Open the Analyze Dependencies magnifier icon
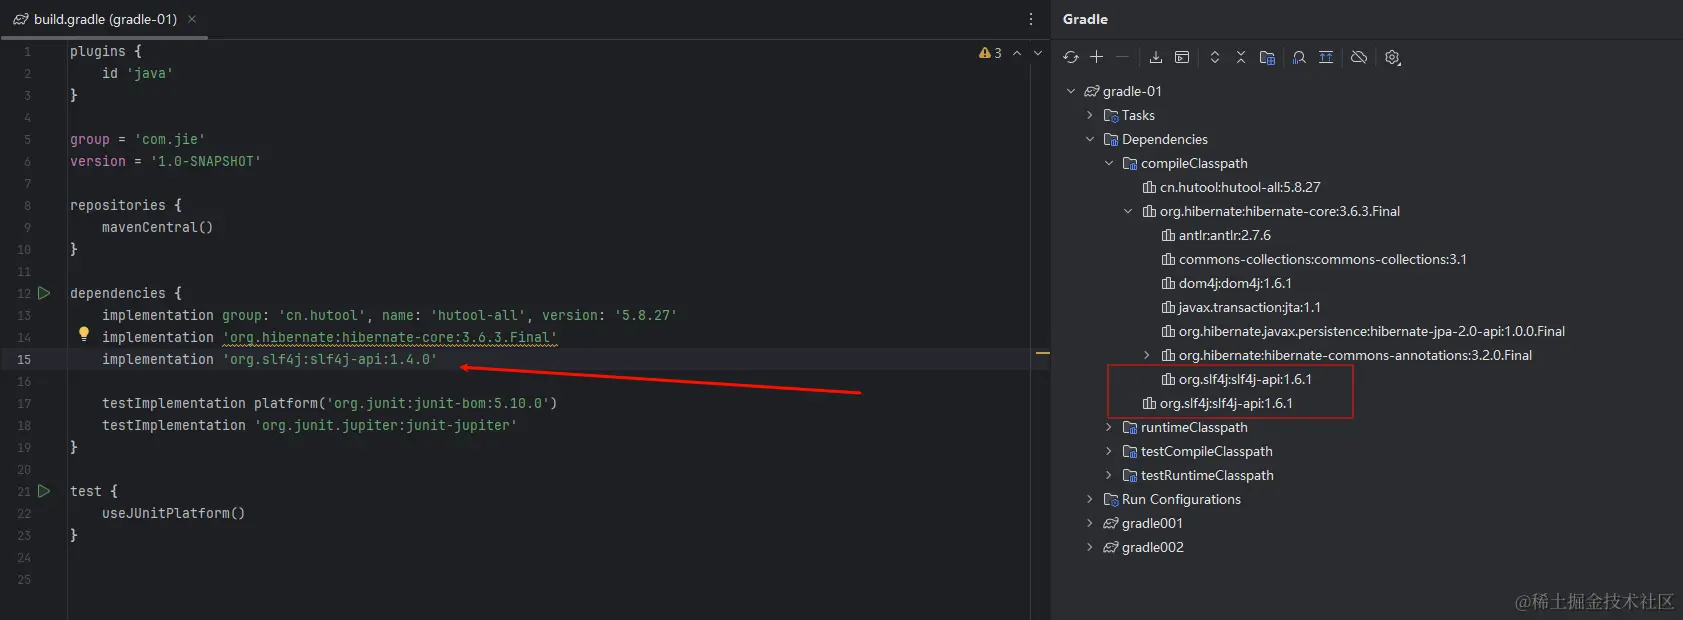The width and height of the screenshot is (1683, 620). click(x=1299, y=57)
